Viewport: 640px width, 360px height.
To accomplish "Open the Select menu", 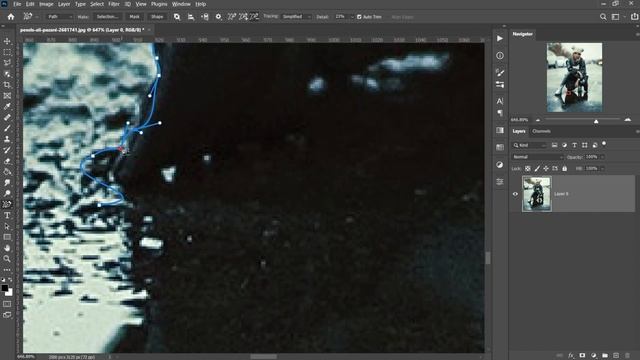I will pyautogui.click(x=97, y=4).
